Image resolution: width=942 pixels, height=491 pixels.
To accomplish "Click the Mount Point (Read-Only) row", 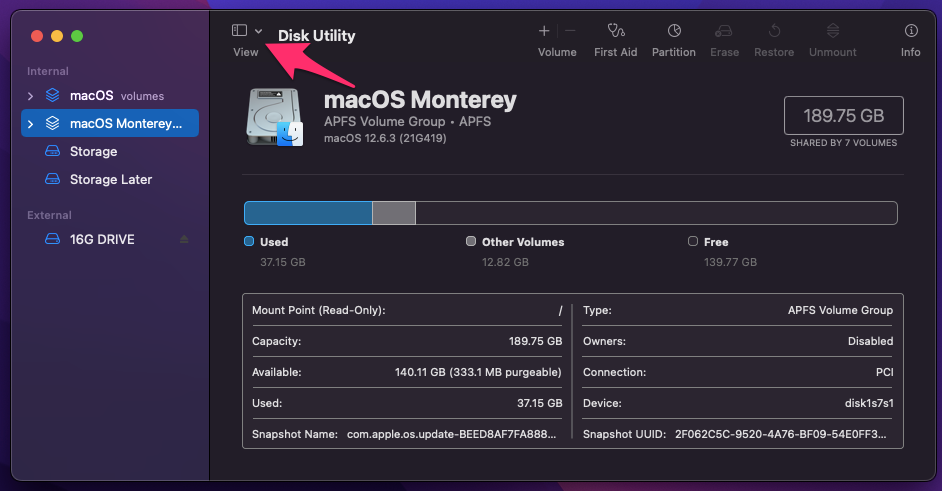I will click(x=407, y=310).
